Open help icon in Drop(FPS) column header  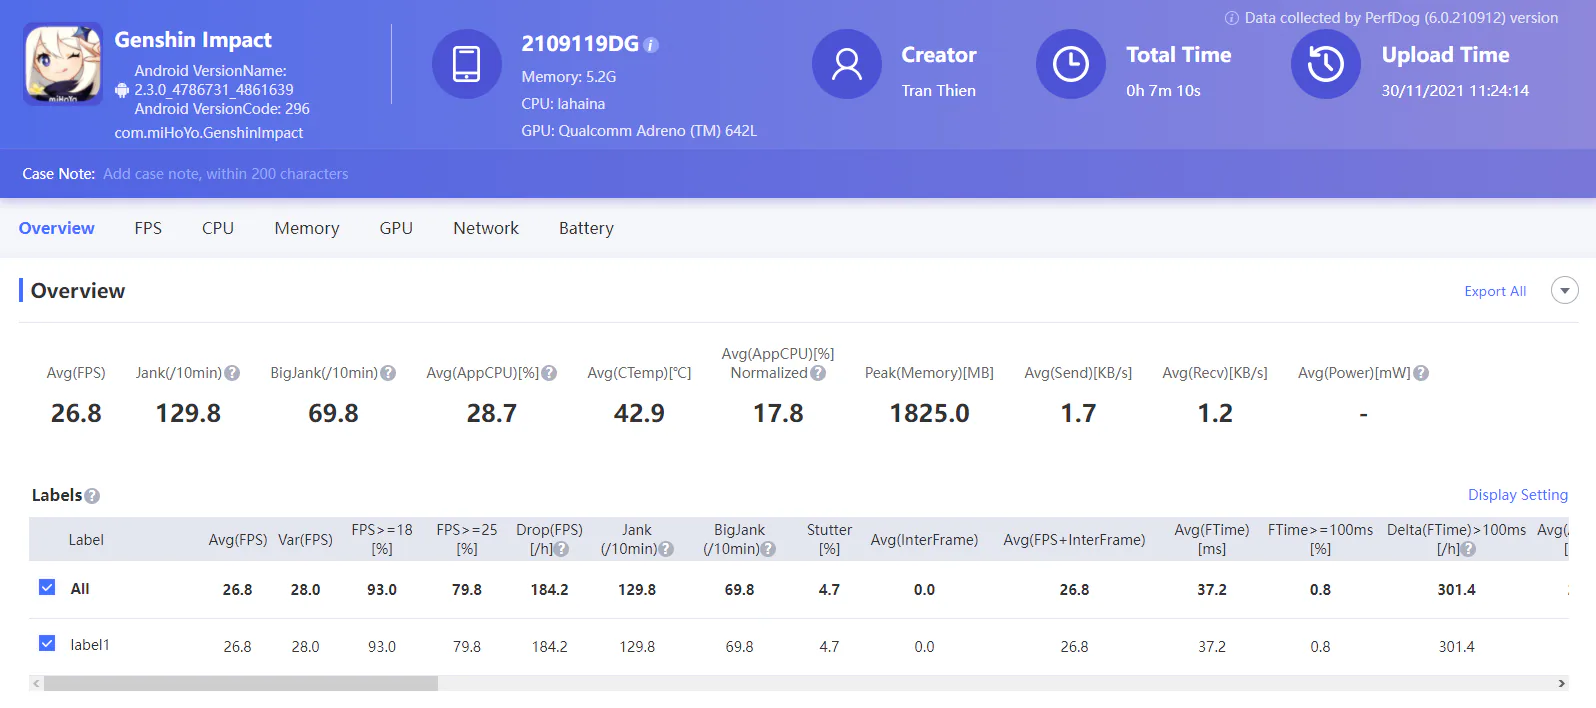tap(562, 549)
